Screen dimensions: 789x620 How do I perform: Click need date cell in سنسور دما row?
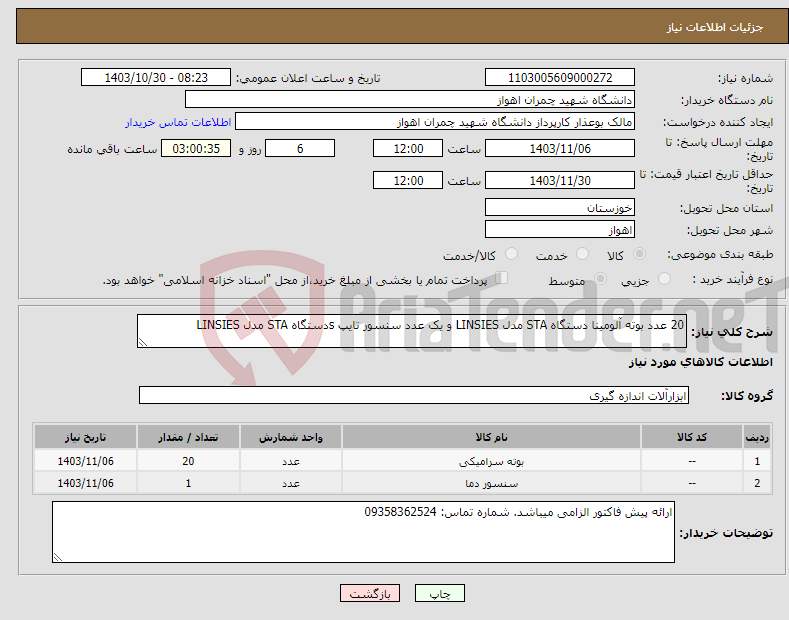click(86, 483)
